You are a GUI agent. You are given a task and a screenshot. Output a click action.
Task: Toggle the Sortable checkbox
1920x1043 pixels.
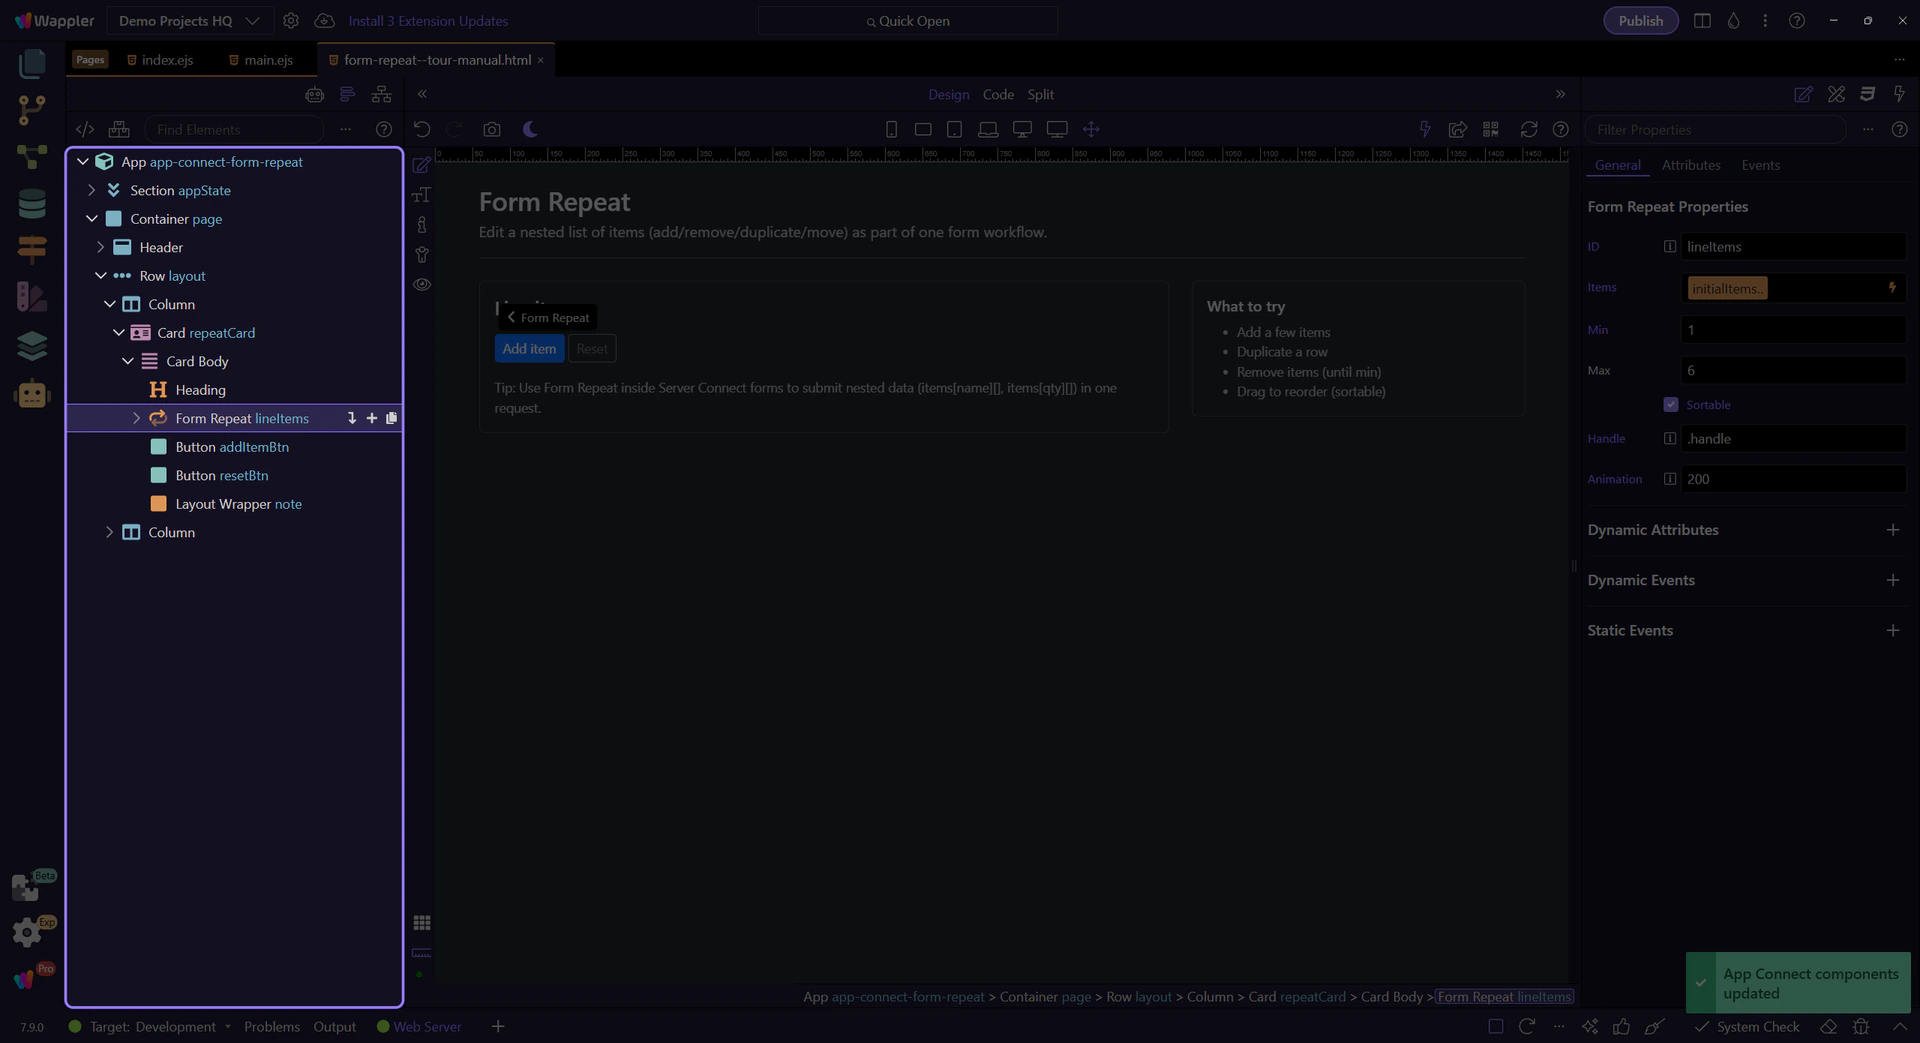point(1670,405)
